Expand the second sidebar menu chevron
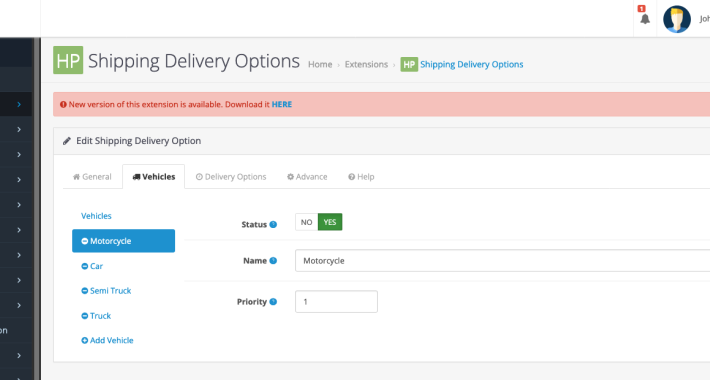The width and height of the screenshot is (710, 380). coord(19,130)
